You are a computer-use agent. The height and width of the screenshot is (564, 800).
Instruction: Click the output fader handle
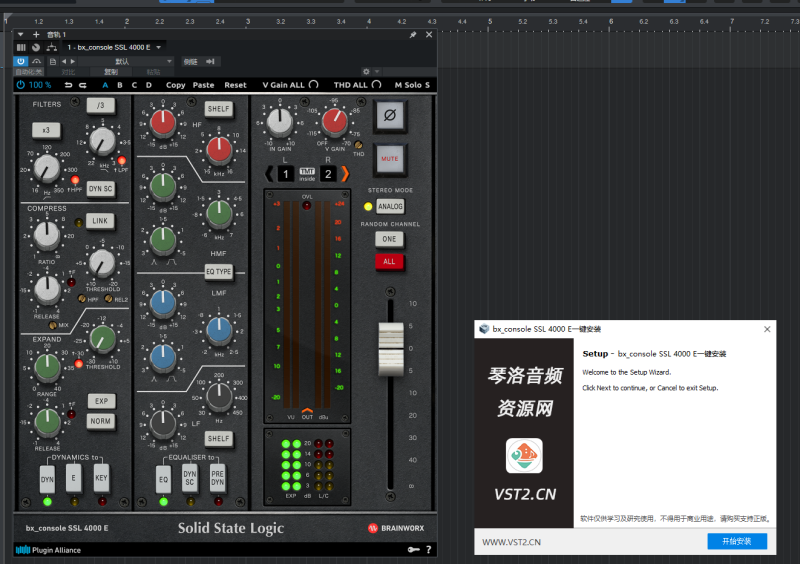coord(391,349)
